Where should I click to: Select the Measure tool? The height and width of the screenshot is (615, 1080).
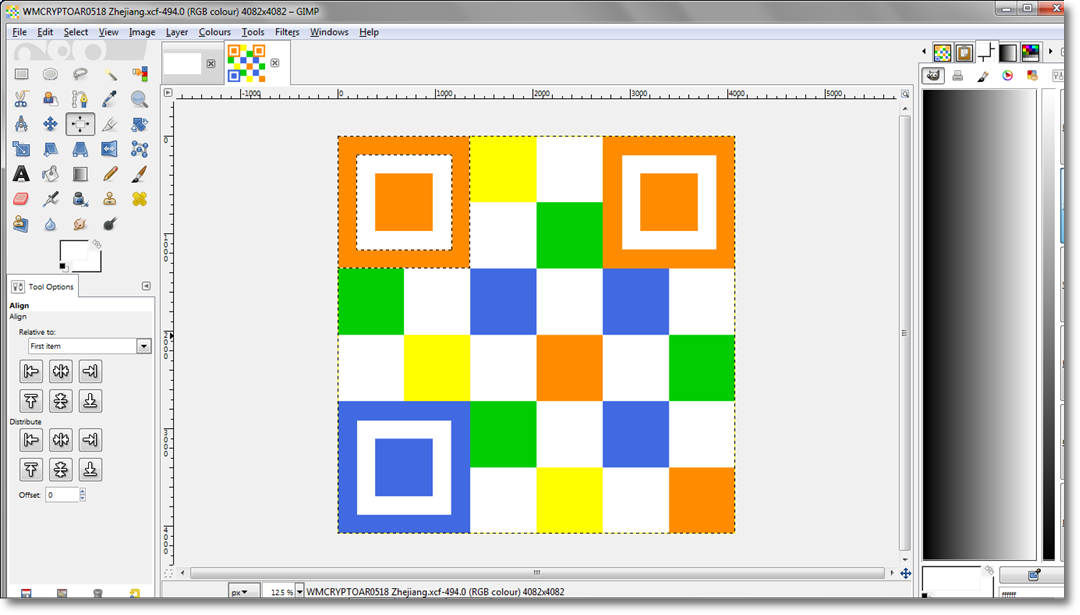tap(21, 124)
